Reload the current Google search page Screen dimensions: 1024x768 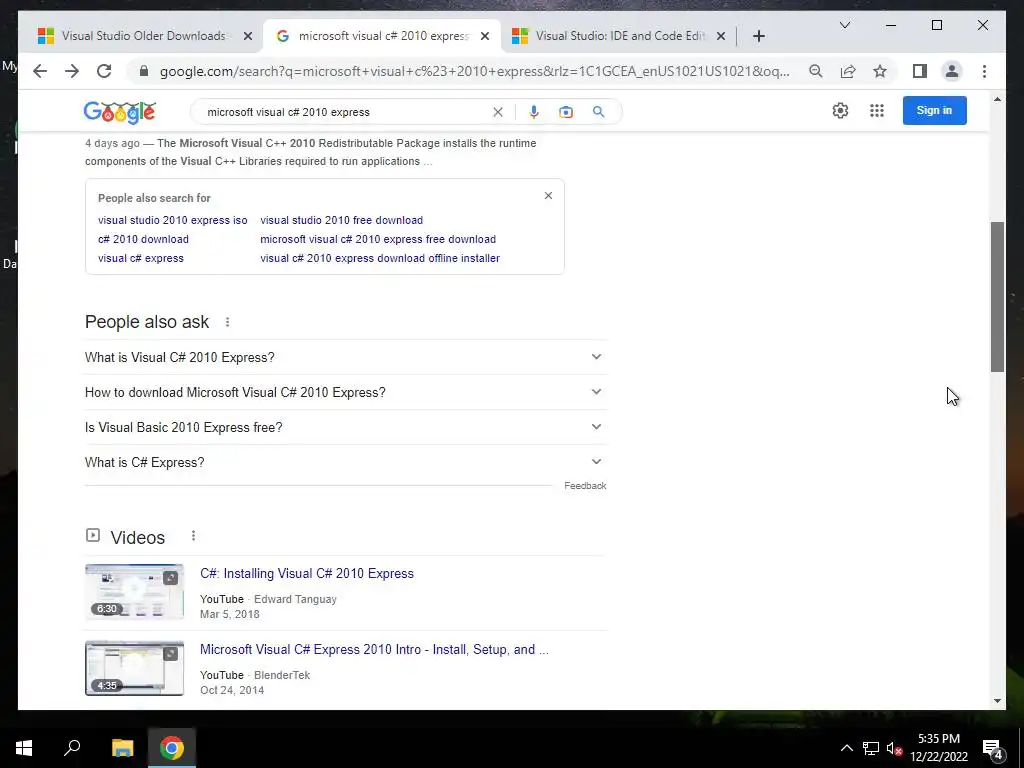tap(104, 71)
